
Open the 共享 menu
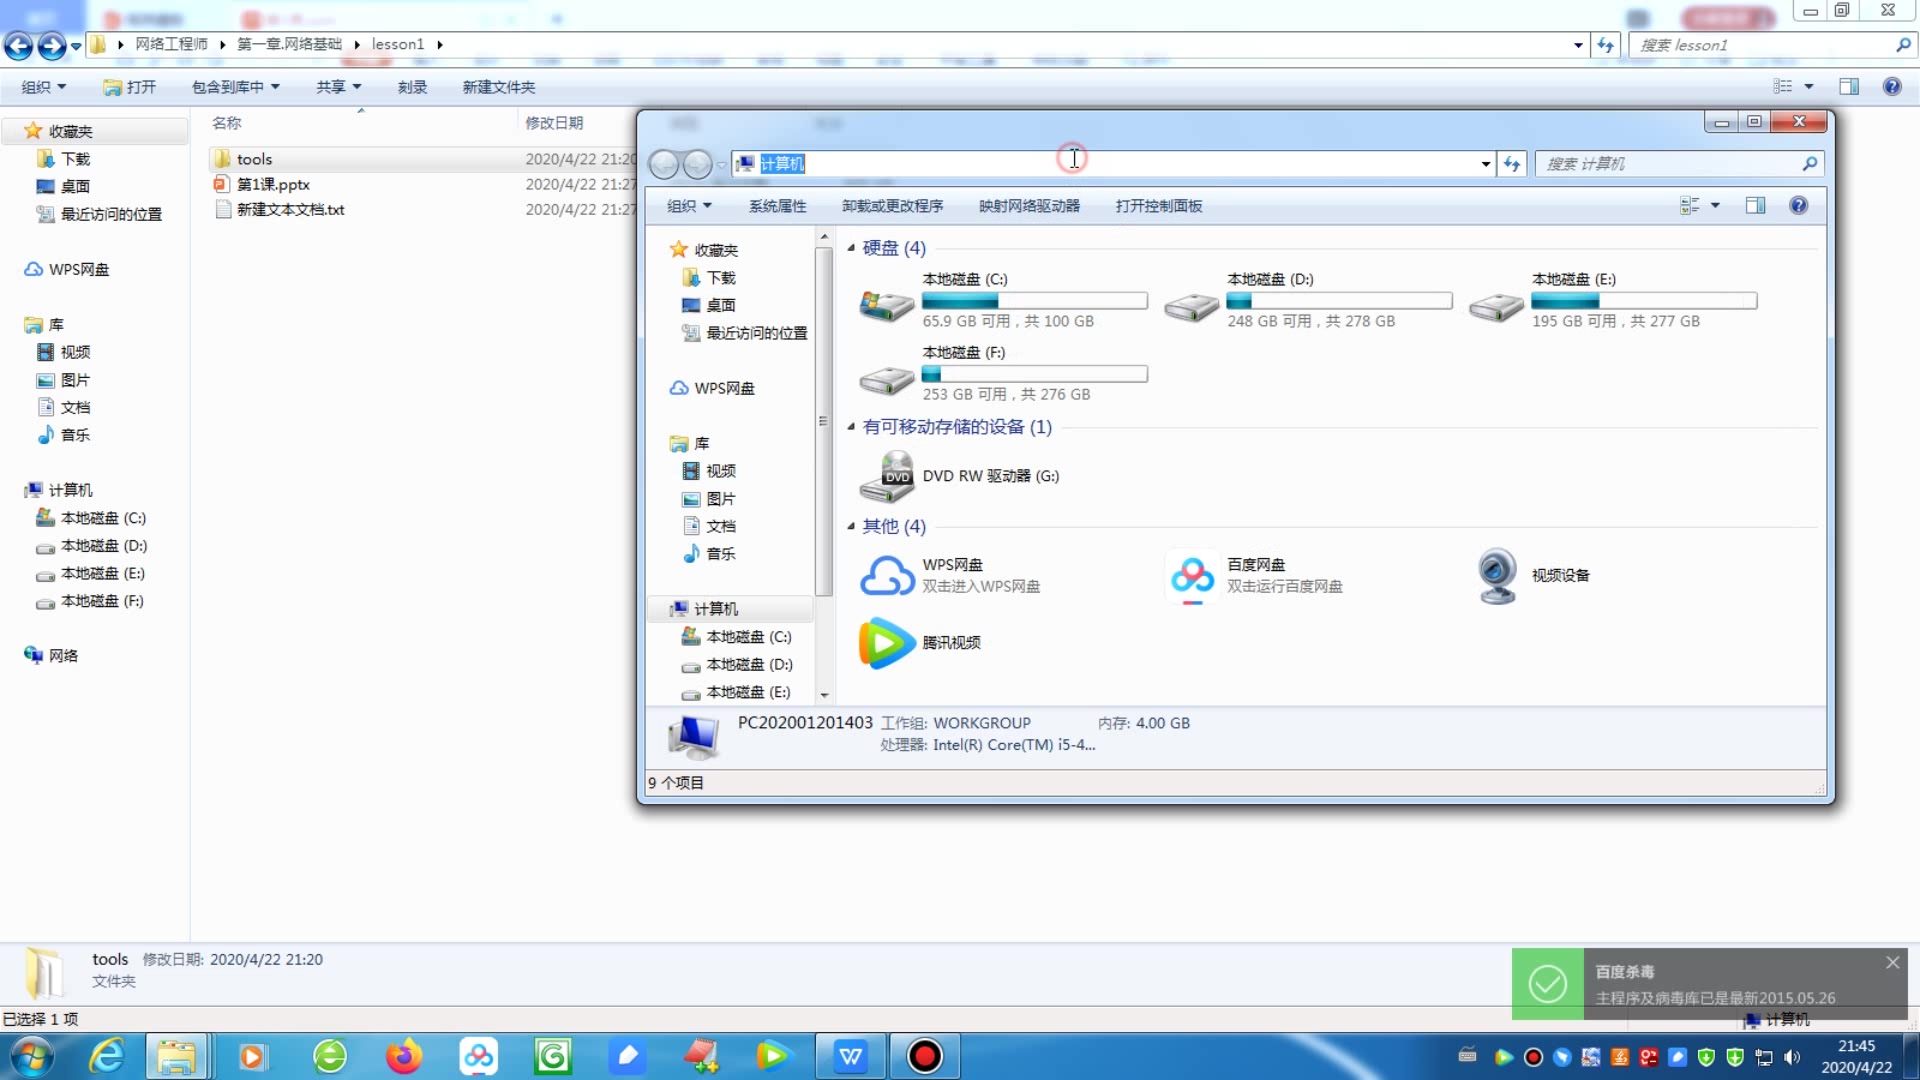[338, 87]
